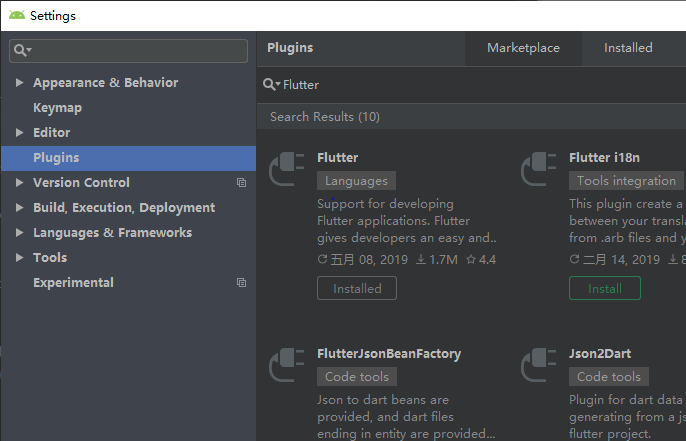Install the Flutter i18n plugin
Image resolution: width=686 pixels, height=441 pixels.
click(x=605, y=288)
